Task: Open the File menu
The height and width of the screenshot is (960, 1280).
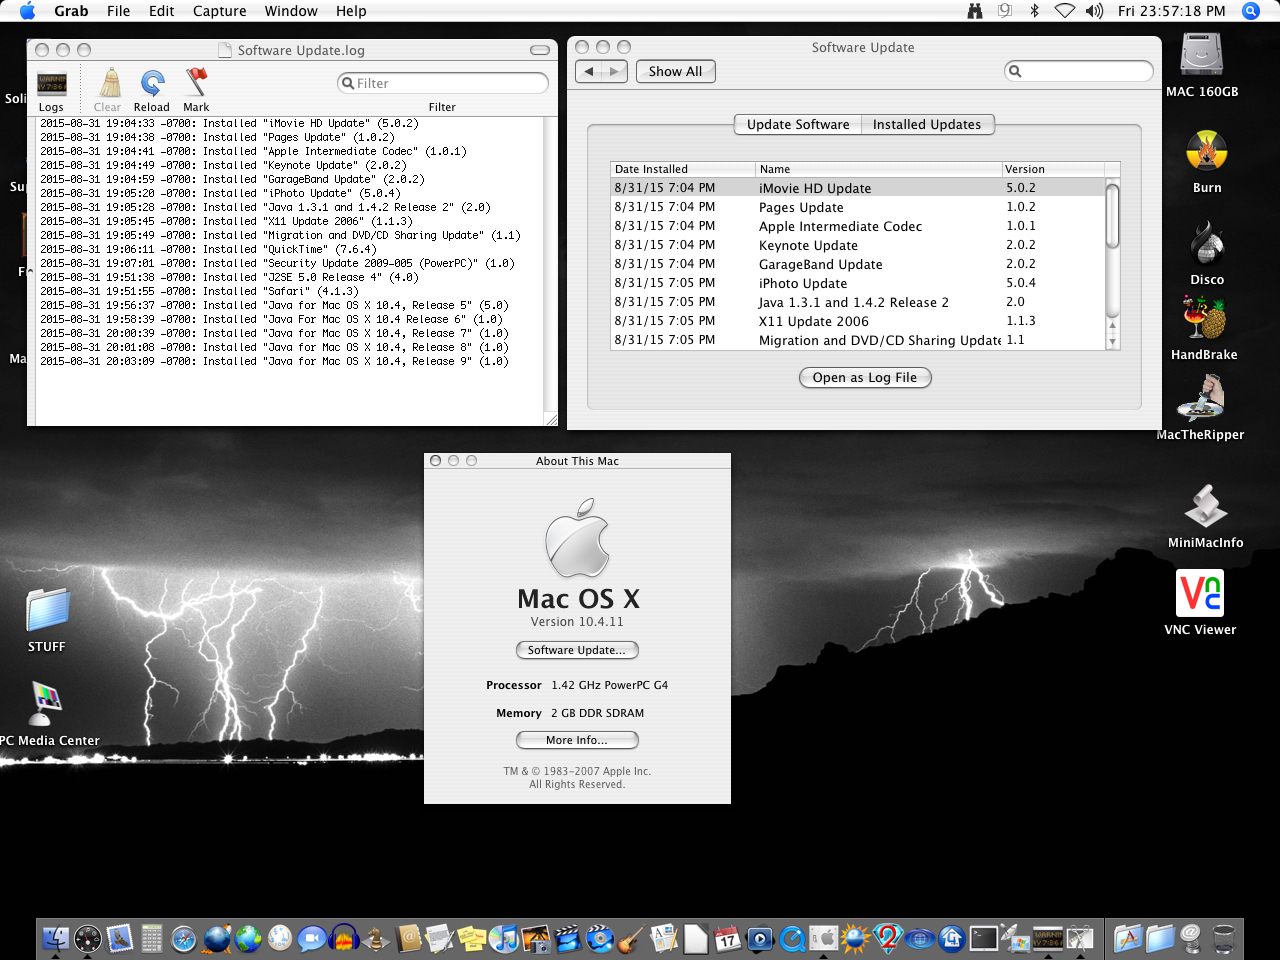Action: coord(119,11)
